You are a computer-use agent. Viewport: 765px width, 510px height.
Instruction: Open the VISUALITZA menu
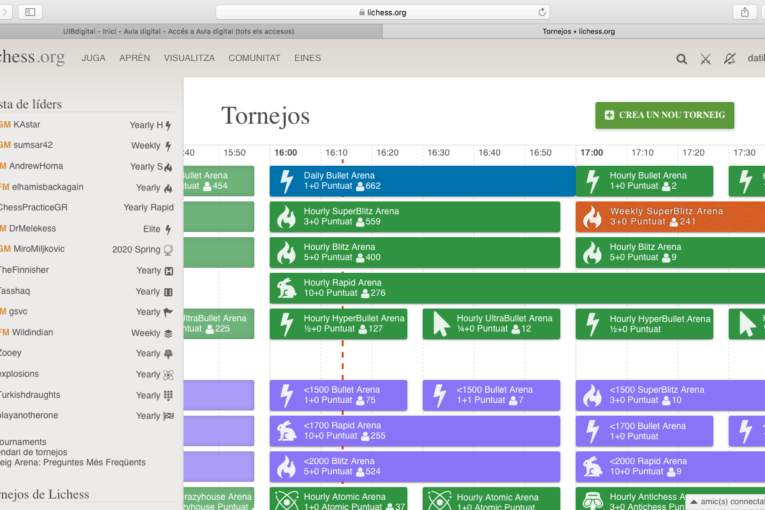189,58
